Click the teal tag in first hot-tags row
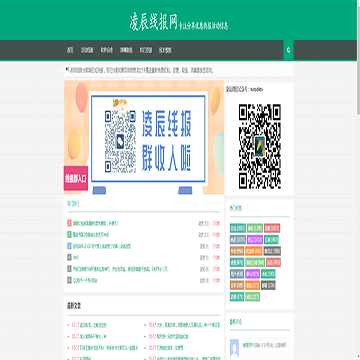Viewport: 360px width, 360px height. point(238,228)
